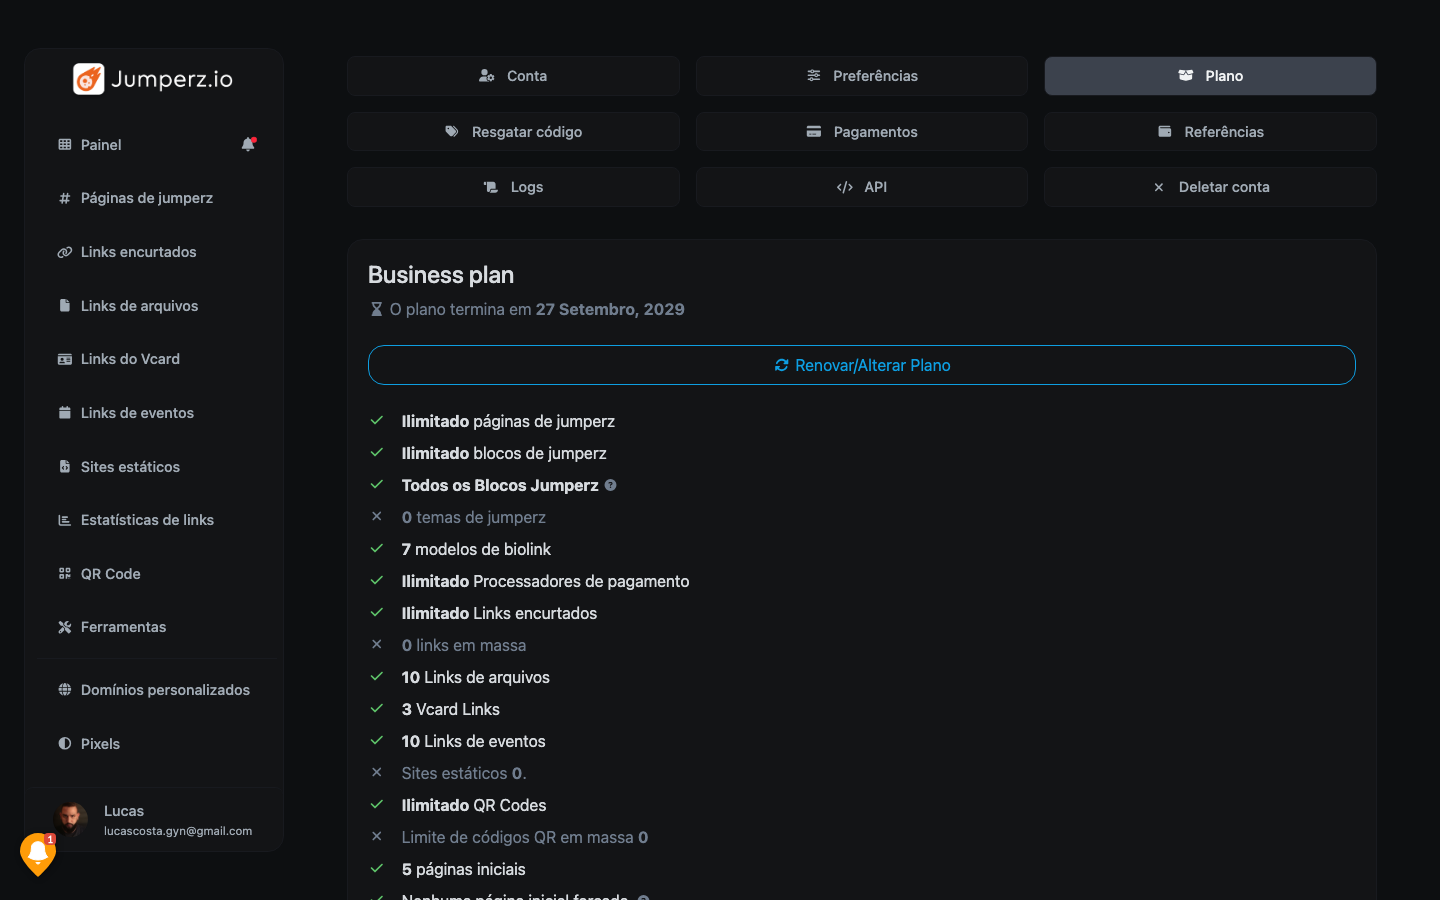Image resolution: width=1440 pixels, height=900 pixels.
Task: Click the '0 temas de jumperz' item
Action: [474, 517]
